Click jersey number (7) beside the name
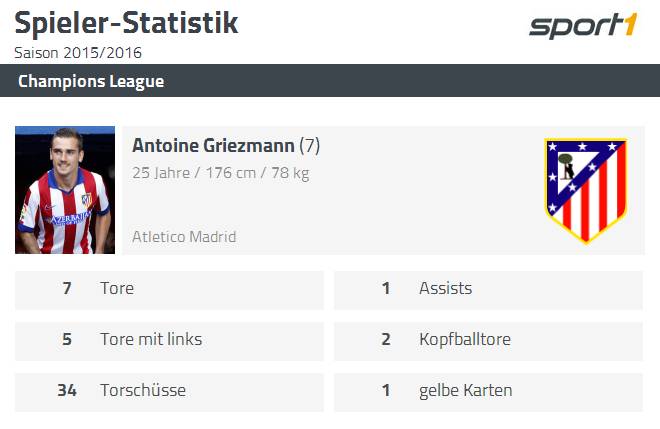The height and width of the screenshot is (429, 660). (309, 146)
